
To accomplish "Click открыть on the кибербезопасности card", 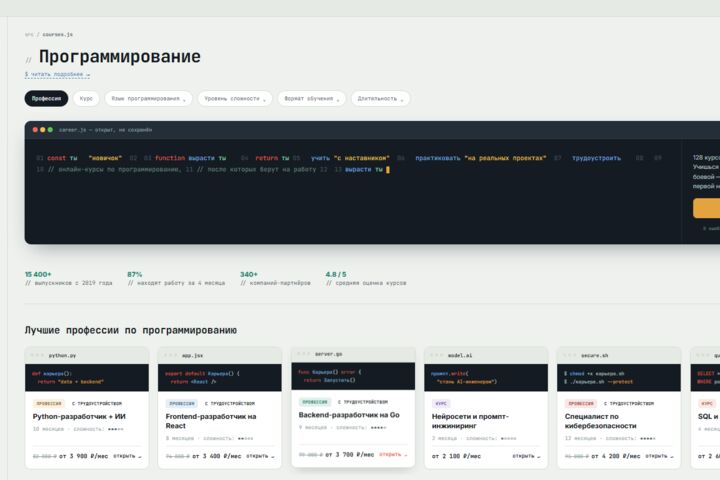I will [x=660, y=456].
